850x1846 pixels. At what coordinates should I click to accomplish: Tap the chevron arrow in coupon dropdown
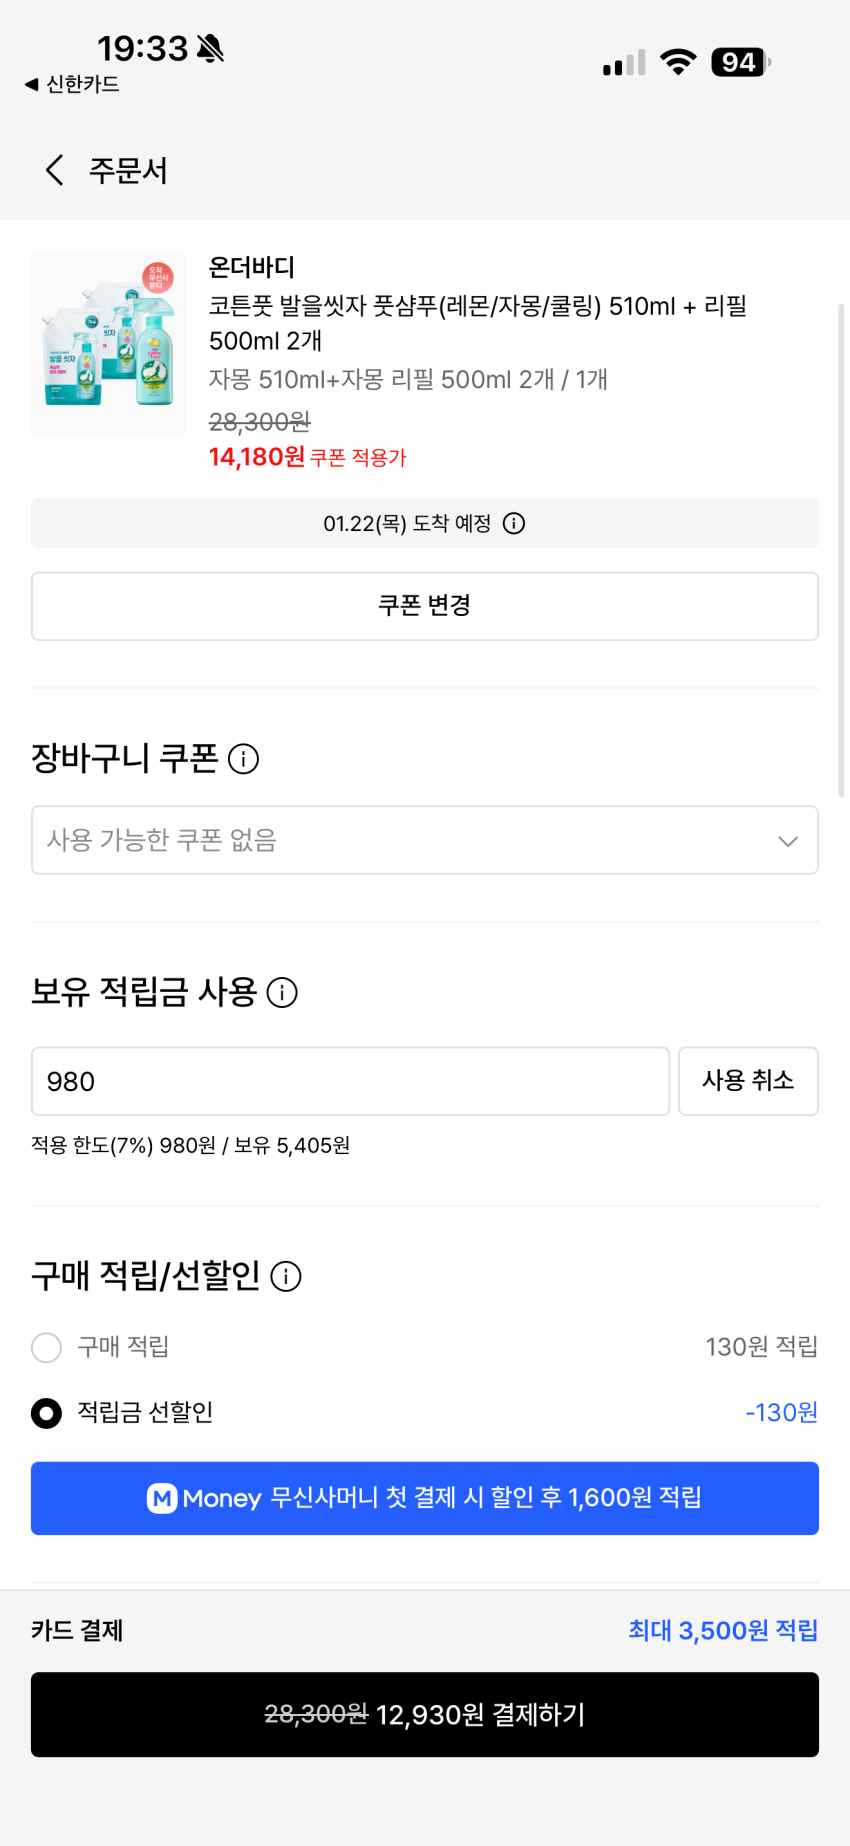pyautogui.click(x=788, y=841)
